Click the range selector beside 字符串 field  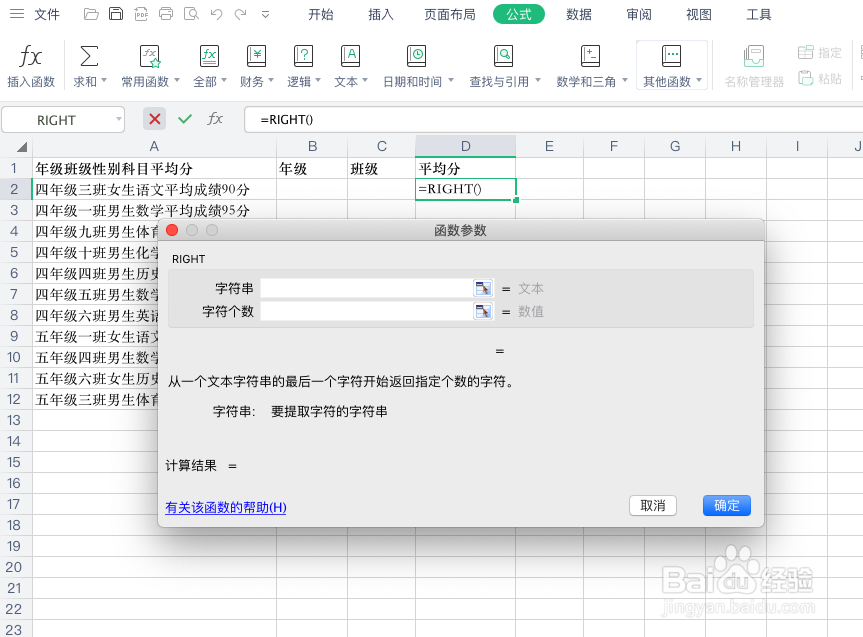click(x=483, y=288)
